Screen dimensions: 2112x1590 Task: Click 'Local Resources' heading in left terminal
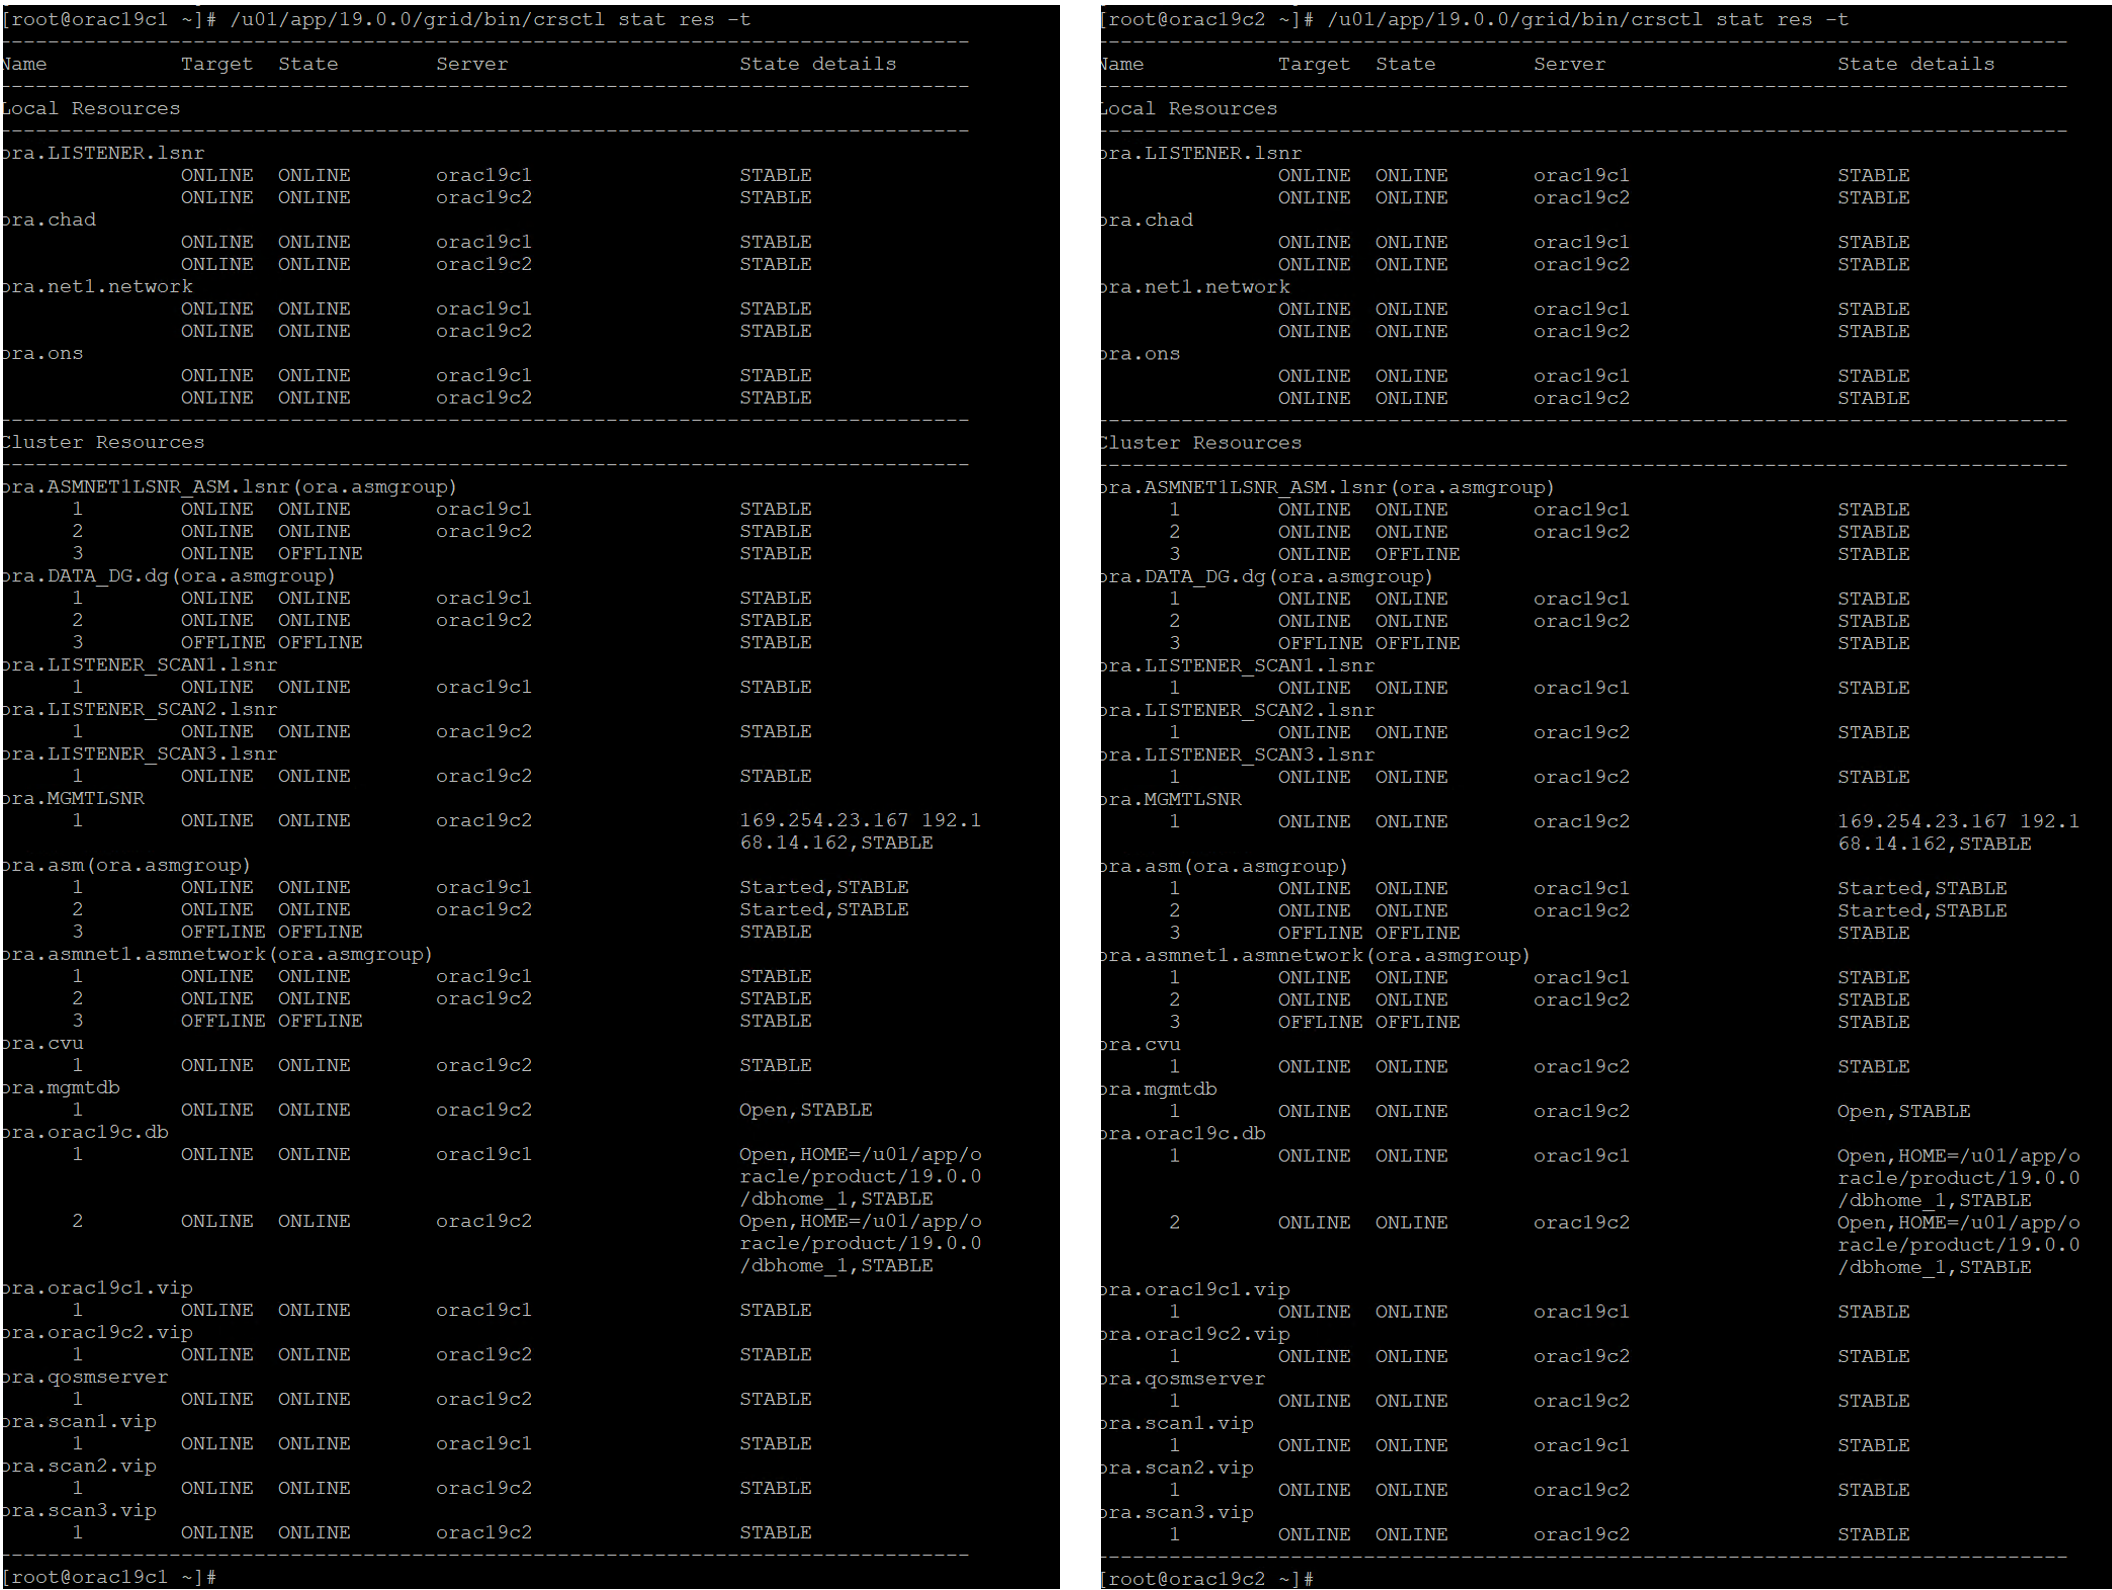coord(91,108)
